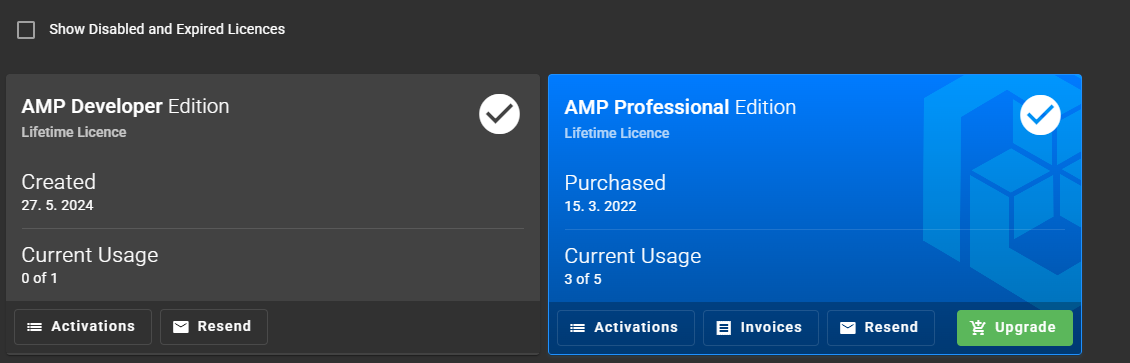1130x363 pixels.
Task: Open Activations for AMP Developer Edition
Action: coord(83,327)
